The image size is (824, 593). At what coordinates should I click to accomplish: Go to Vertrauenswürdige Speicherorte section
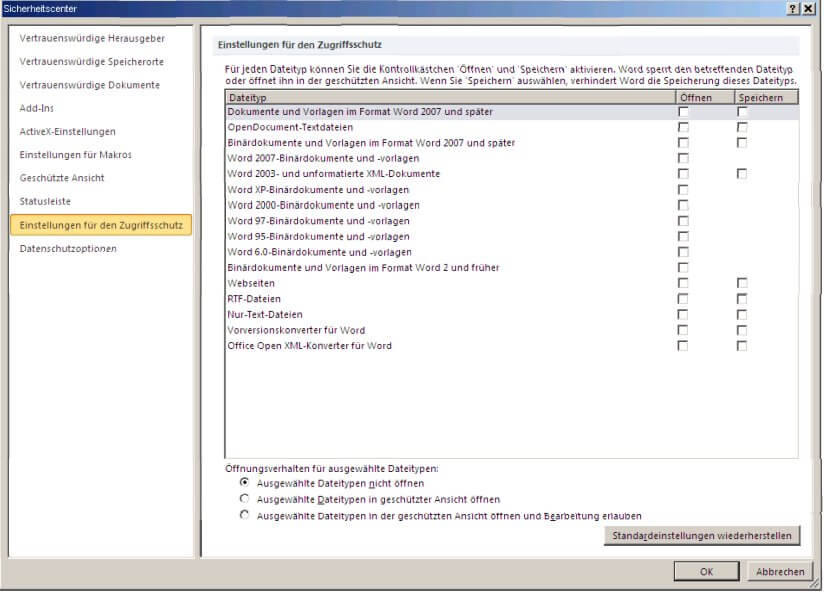92,61
